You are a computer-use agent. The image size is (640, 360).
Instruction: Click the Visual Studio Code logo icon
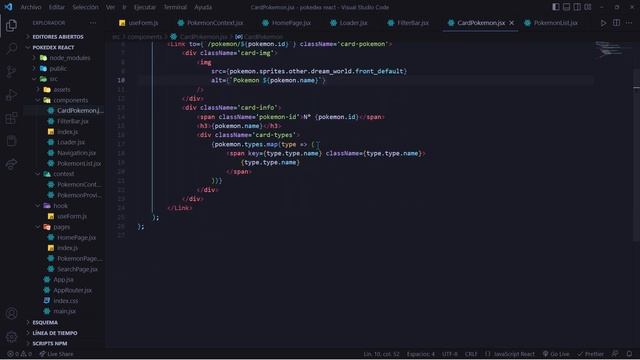[8, 7]
